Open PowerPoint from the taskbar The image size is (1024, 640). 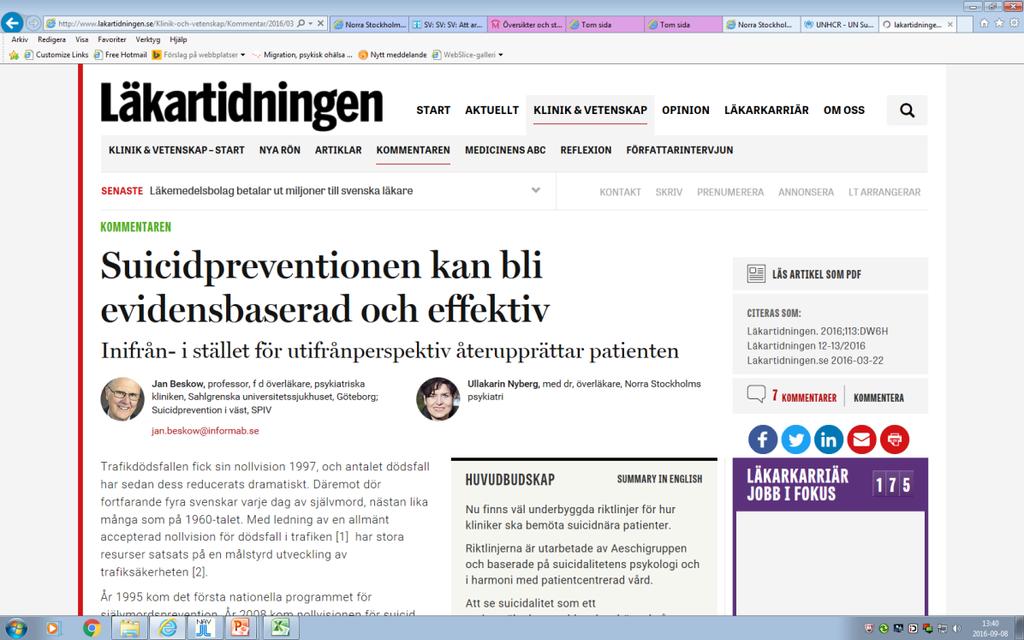coord(239,628)
